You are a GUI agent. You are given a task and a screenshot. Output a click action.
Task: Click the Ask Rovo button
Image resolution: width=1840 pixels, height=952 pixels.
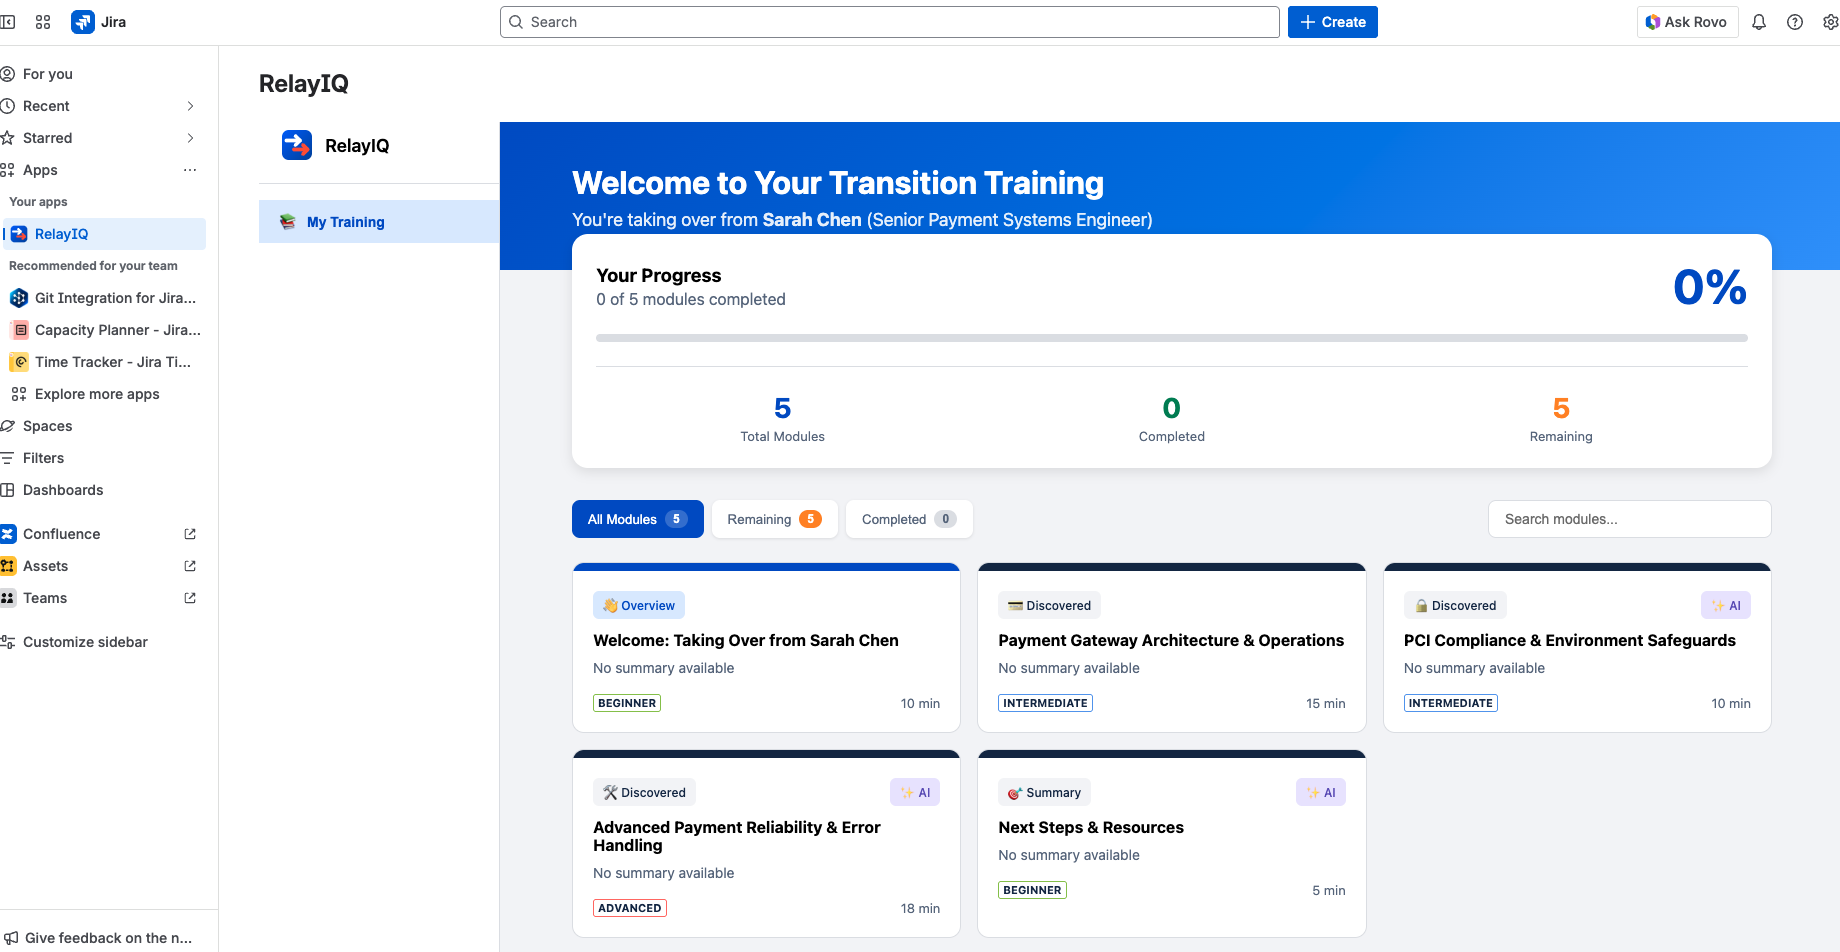tap(1687, 22)
